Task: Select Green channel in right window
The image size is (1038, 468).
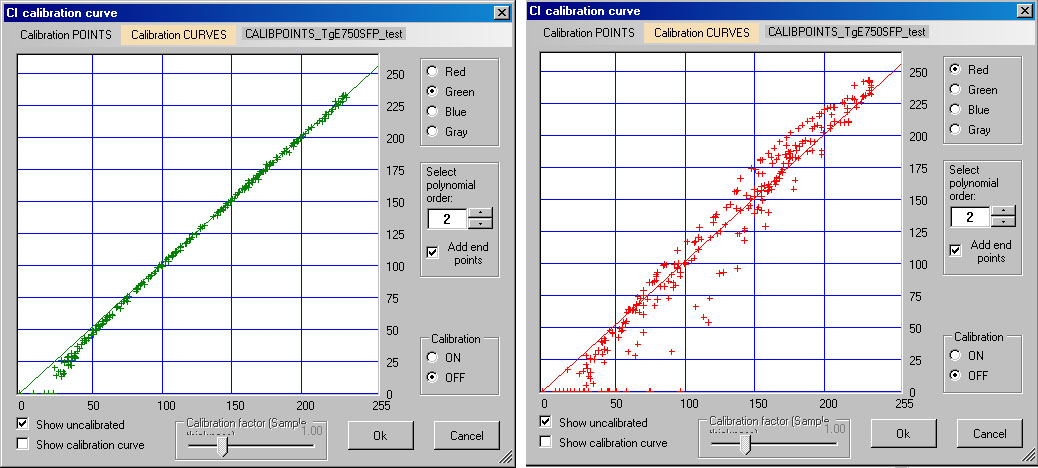Action: [x=955, y=89]
